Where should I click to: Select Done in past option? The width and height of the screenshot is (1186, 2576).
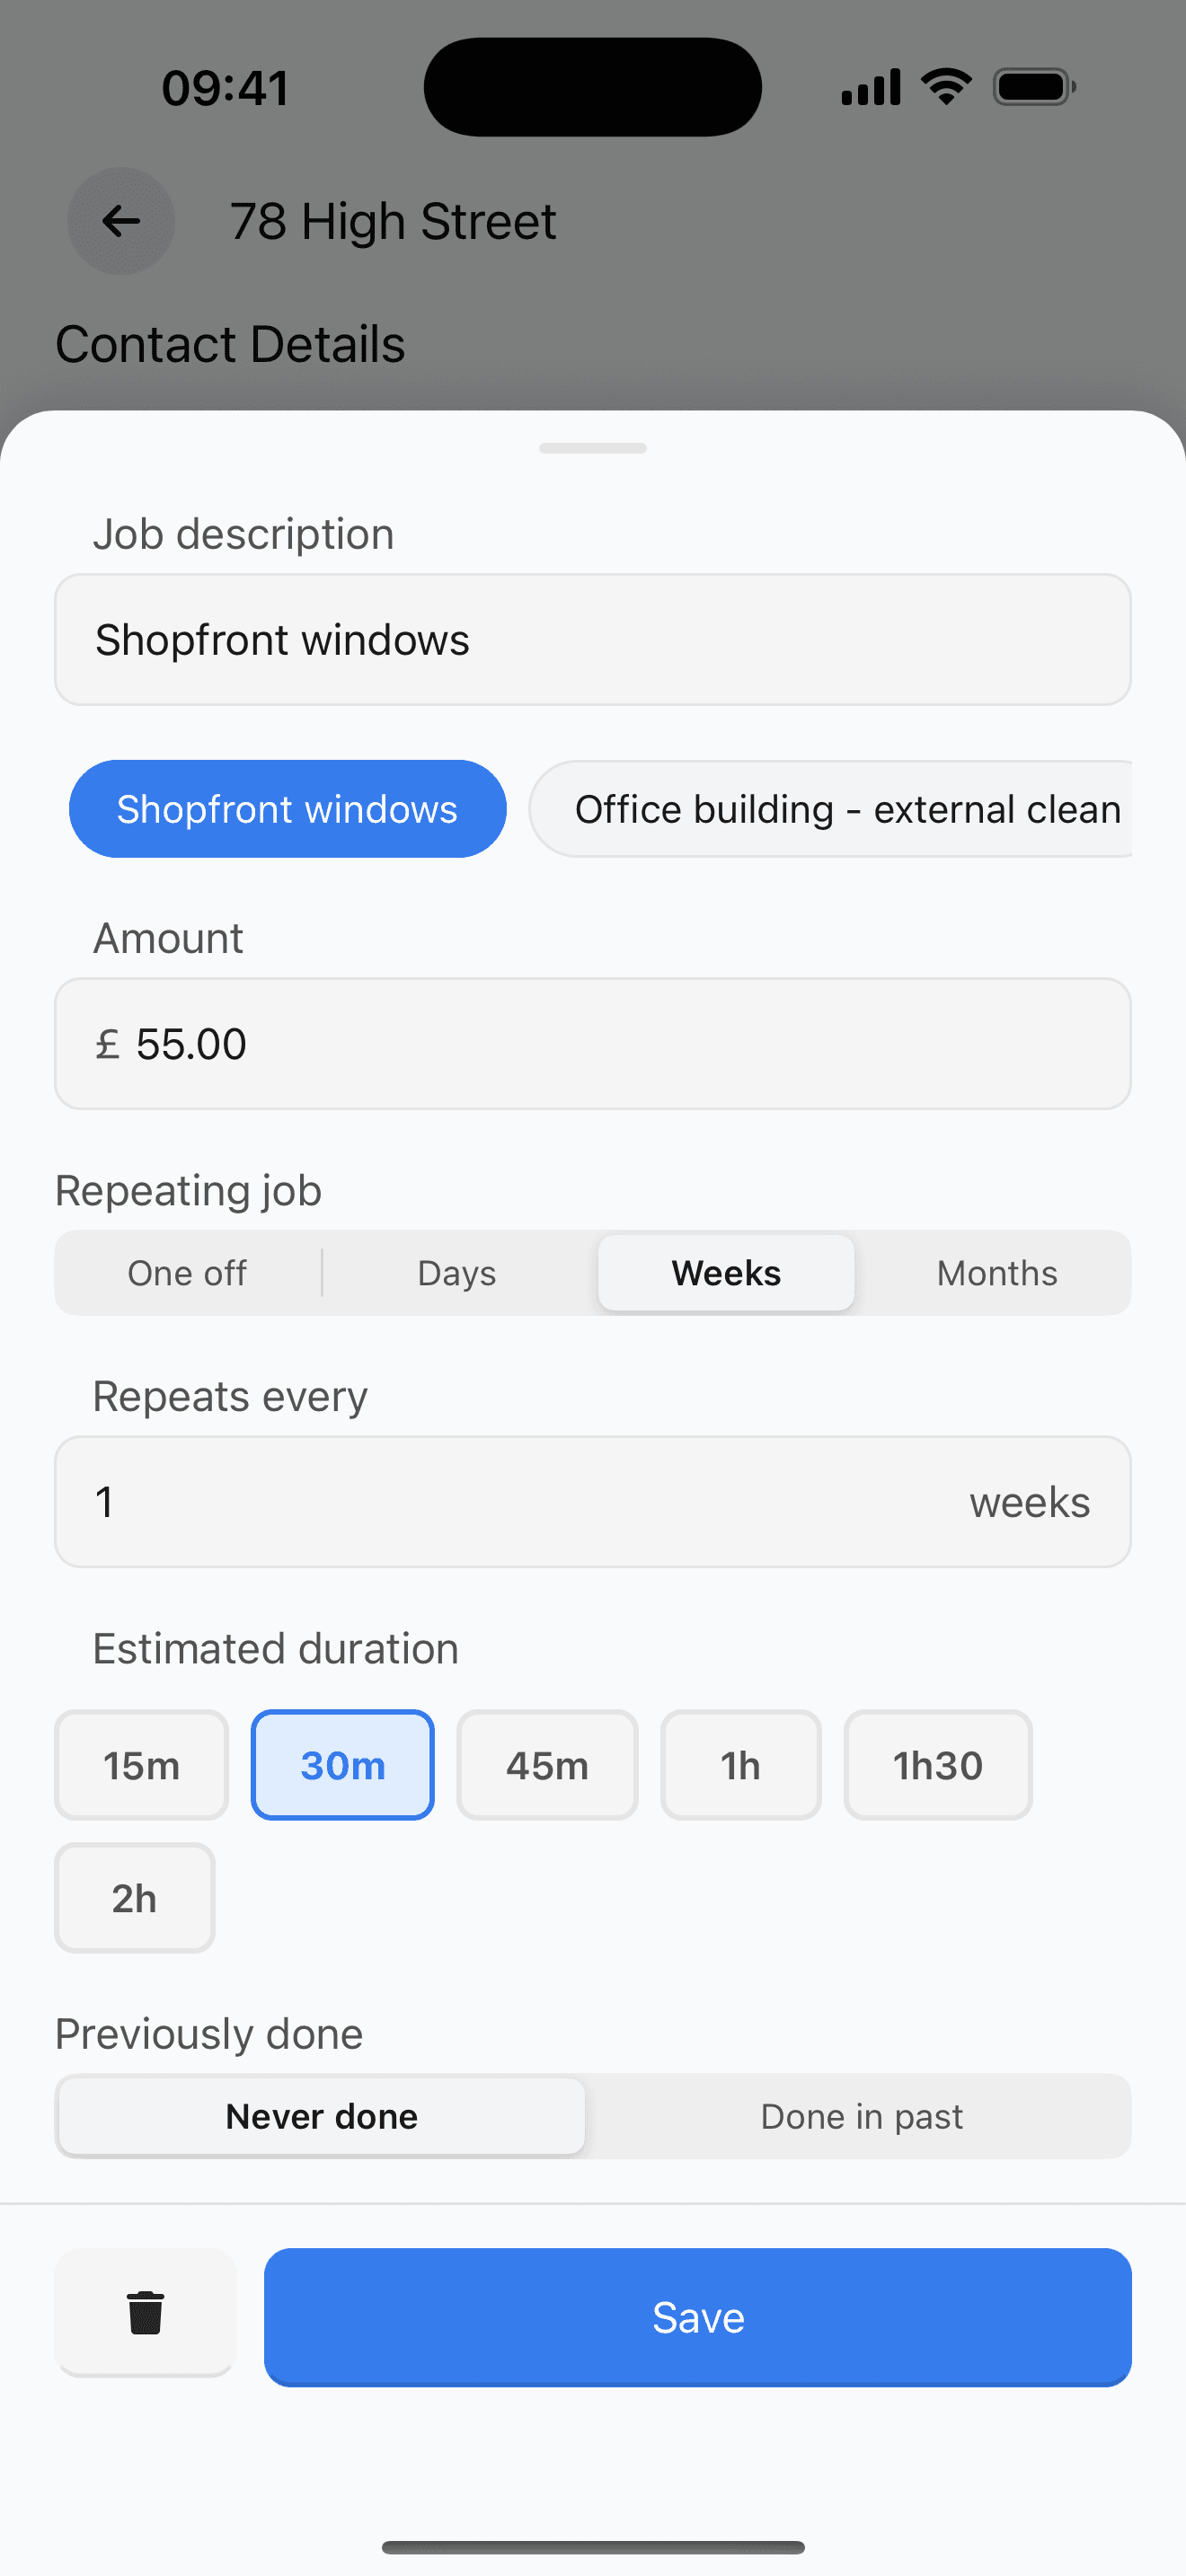(x=861, y=2116)
